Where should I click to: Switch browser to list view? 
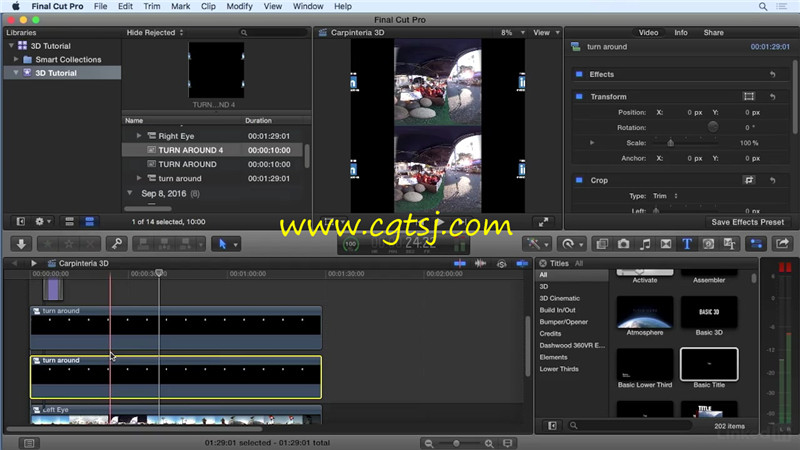tap(89, 221)
